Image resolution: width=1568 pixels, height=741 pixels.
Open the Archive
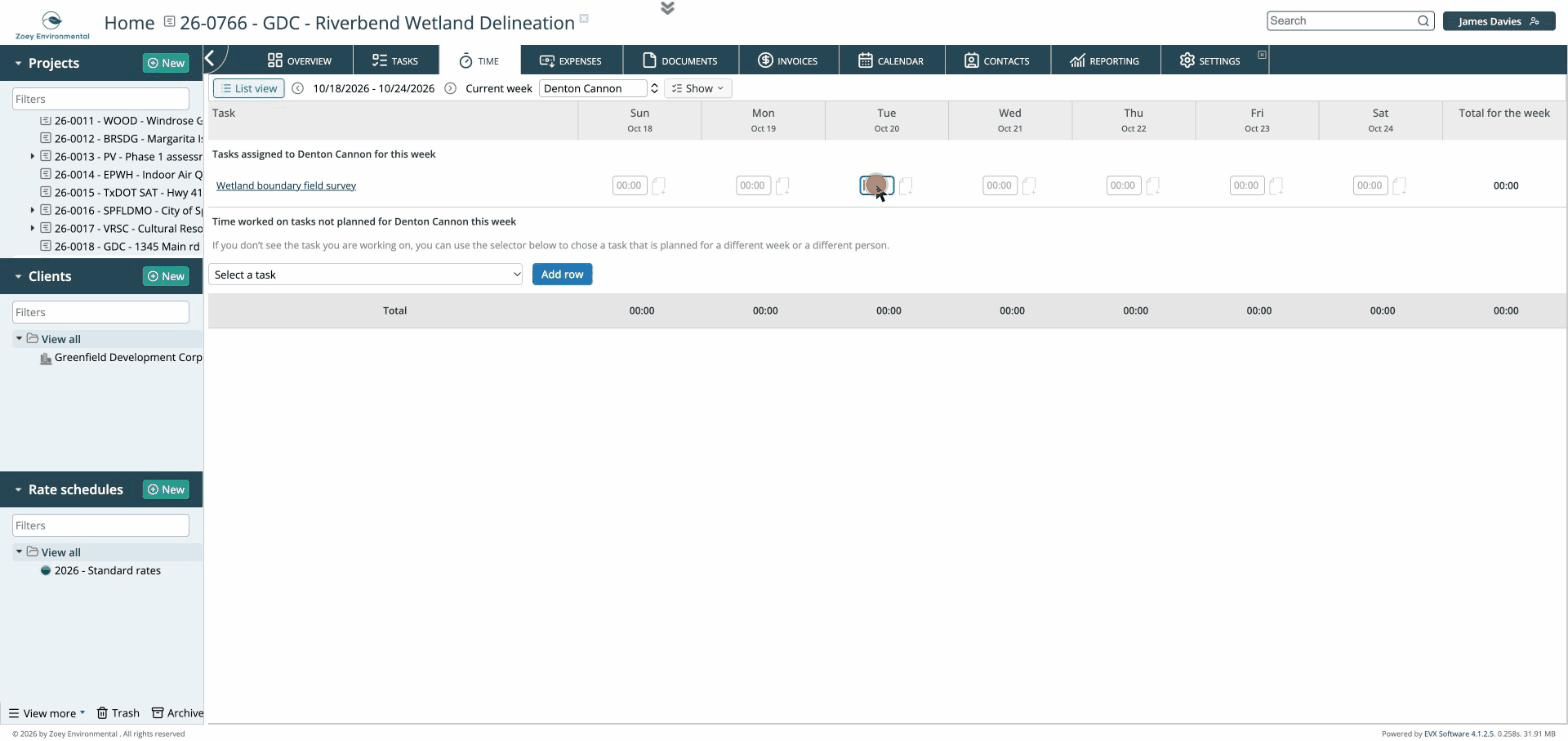(178, 714)
